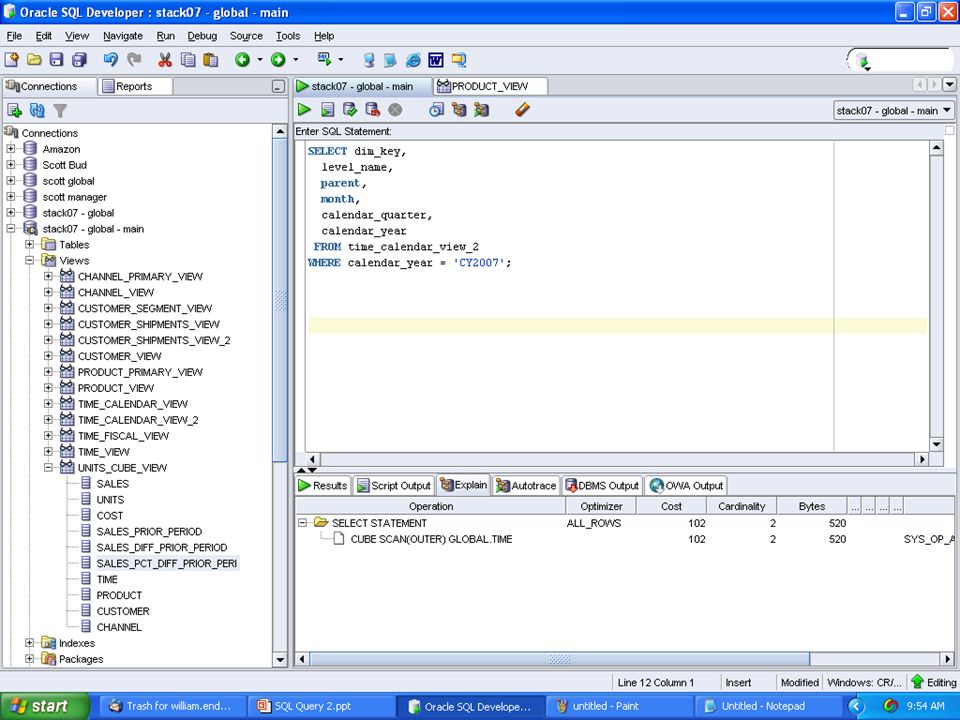Click the green Forward navigation icon
Screen dimensions: 960x720
tap(278, 59)
